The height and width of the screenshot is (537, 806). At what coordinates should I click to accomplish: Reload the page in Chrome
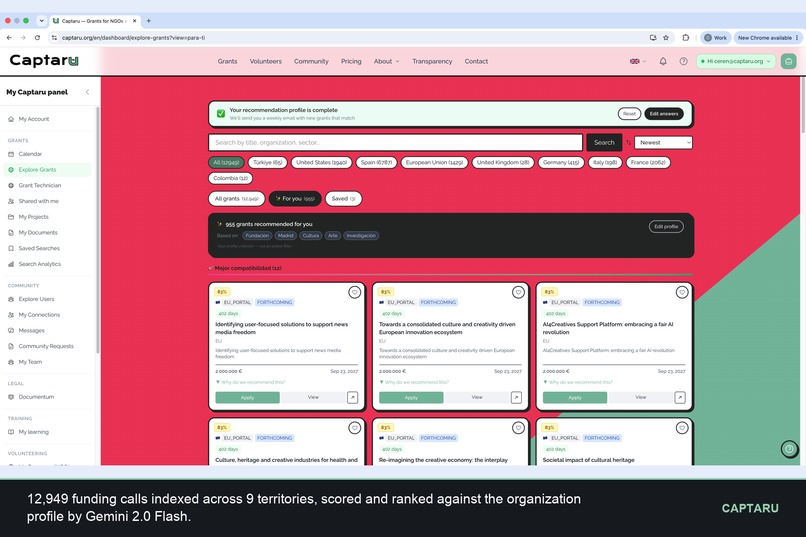(37, 38)
